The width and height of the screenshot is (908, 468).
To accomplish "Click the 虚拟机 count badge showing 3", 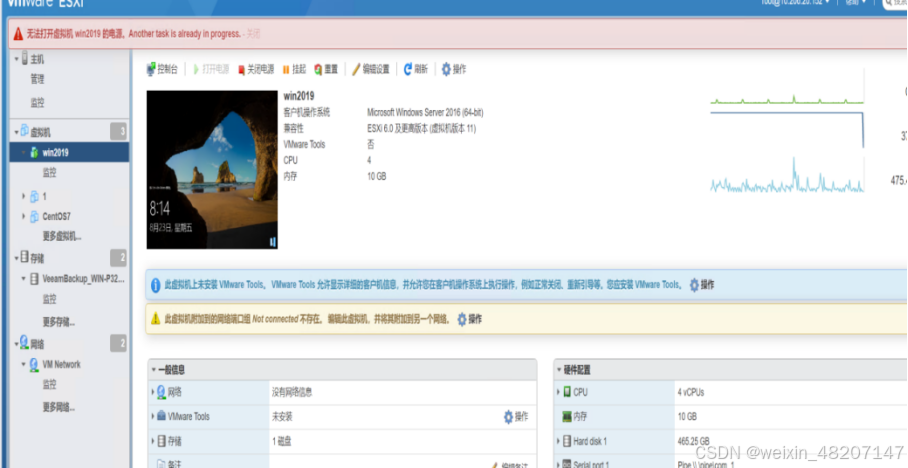I will (119, 132).
